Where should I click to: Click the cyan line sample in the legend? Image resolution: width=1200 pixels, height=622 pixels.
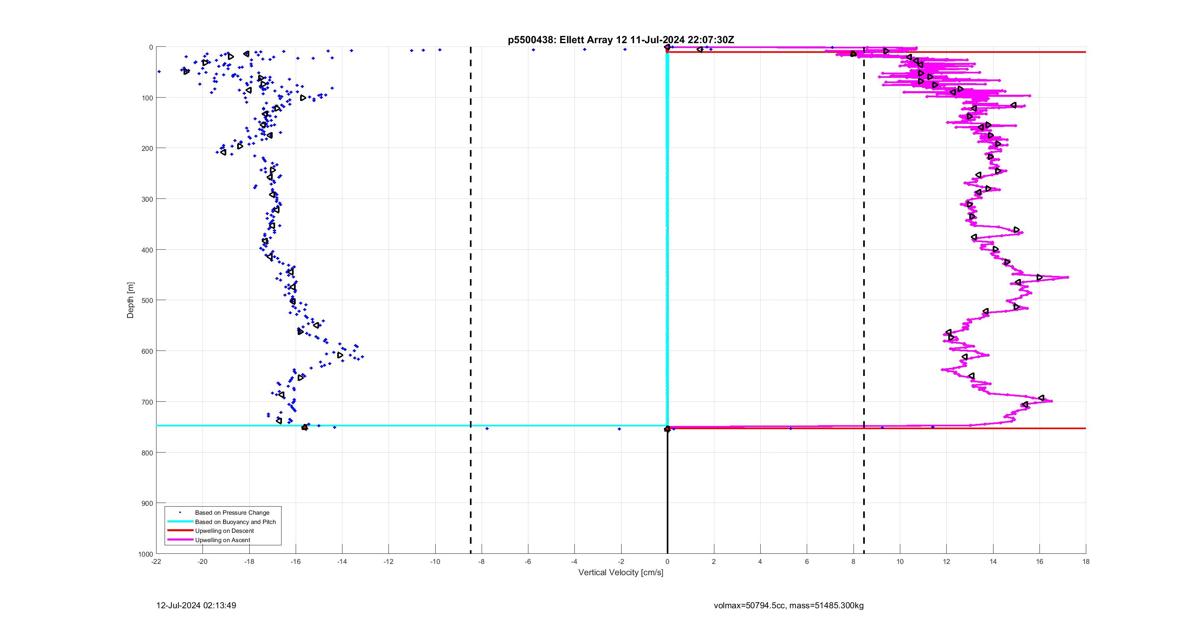point(179,521)
